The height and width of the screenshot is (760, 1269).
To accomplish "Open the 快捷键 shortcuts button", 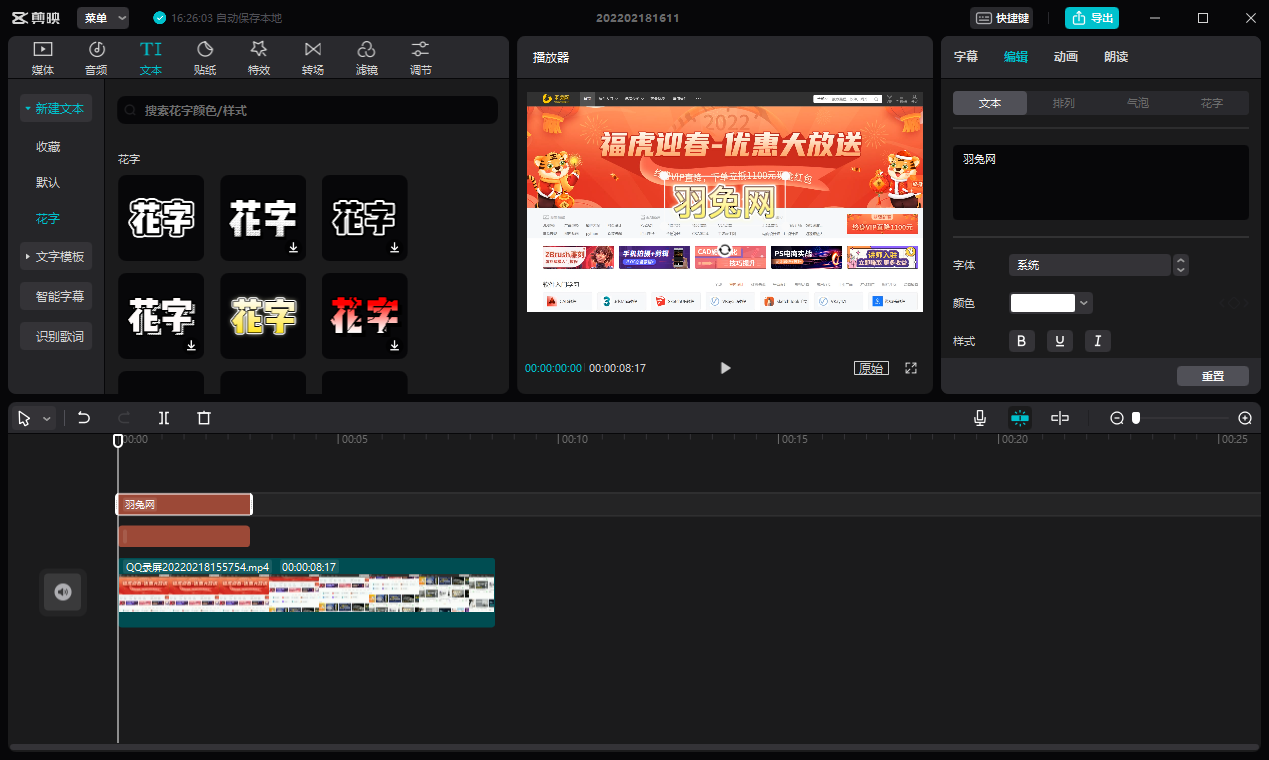I will click(1002, 18).
